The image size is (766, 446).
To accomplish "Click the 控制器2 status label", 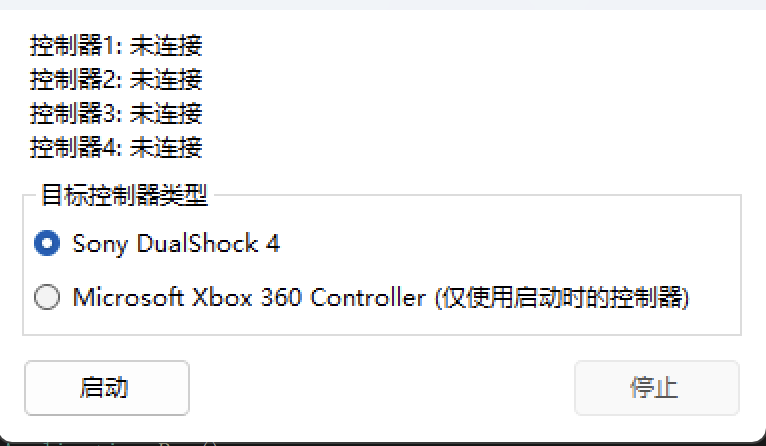I will 116,79.
